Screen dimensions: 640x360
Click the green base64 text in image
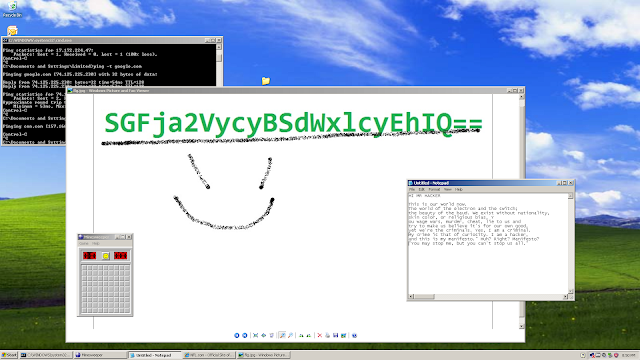293,123
